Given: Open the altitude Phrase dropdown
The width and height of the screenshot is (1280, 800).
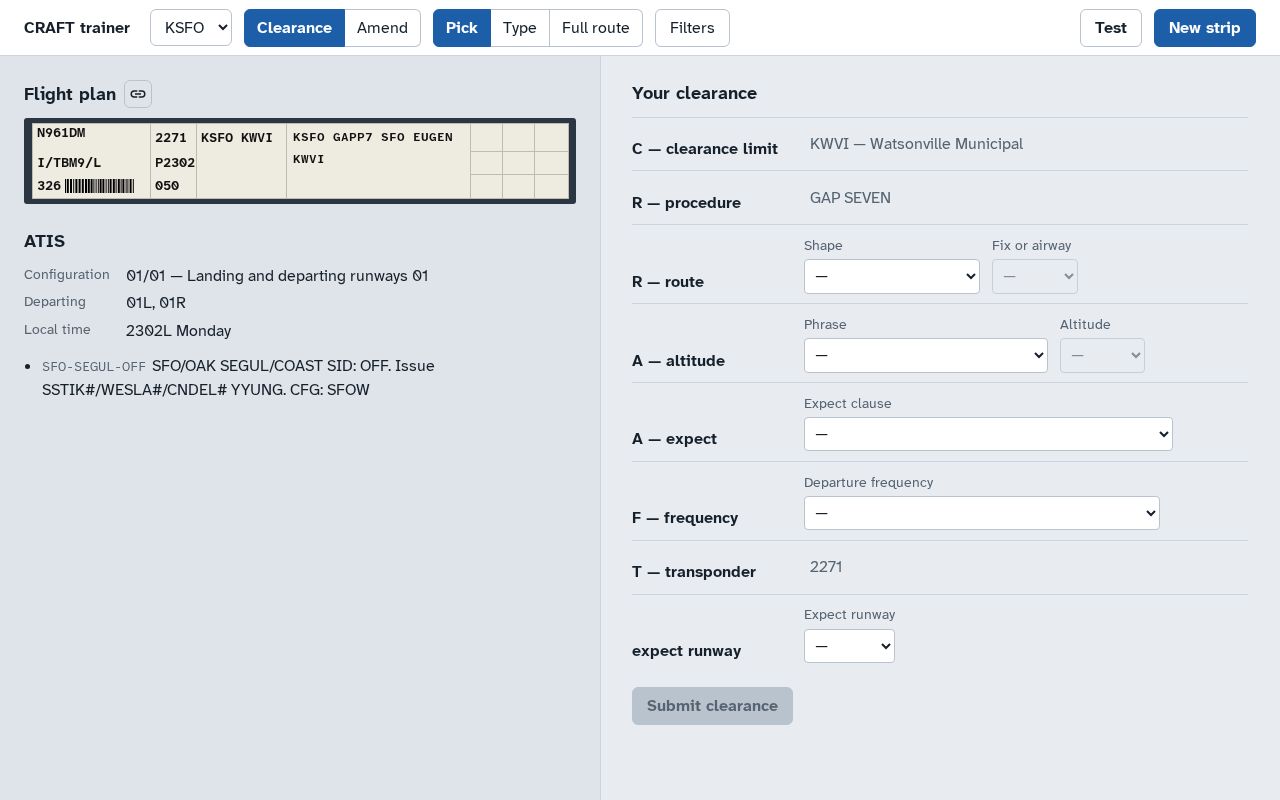Looking at the screenshot, I should [925, 355].
